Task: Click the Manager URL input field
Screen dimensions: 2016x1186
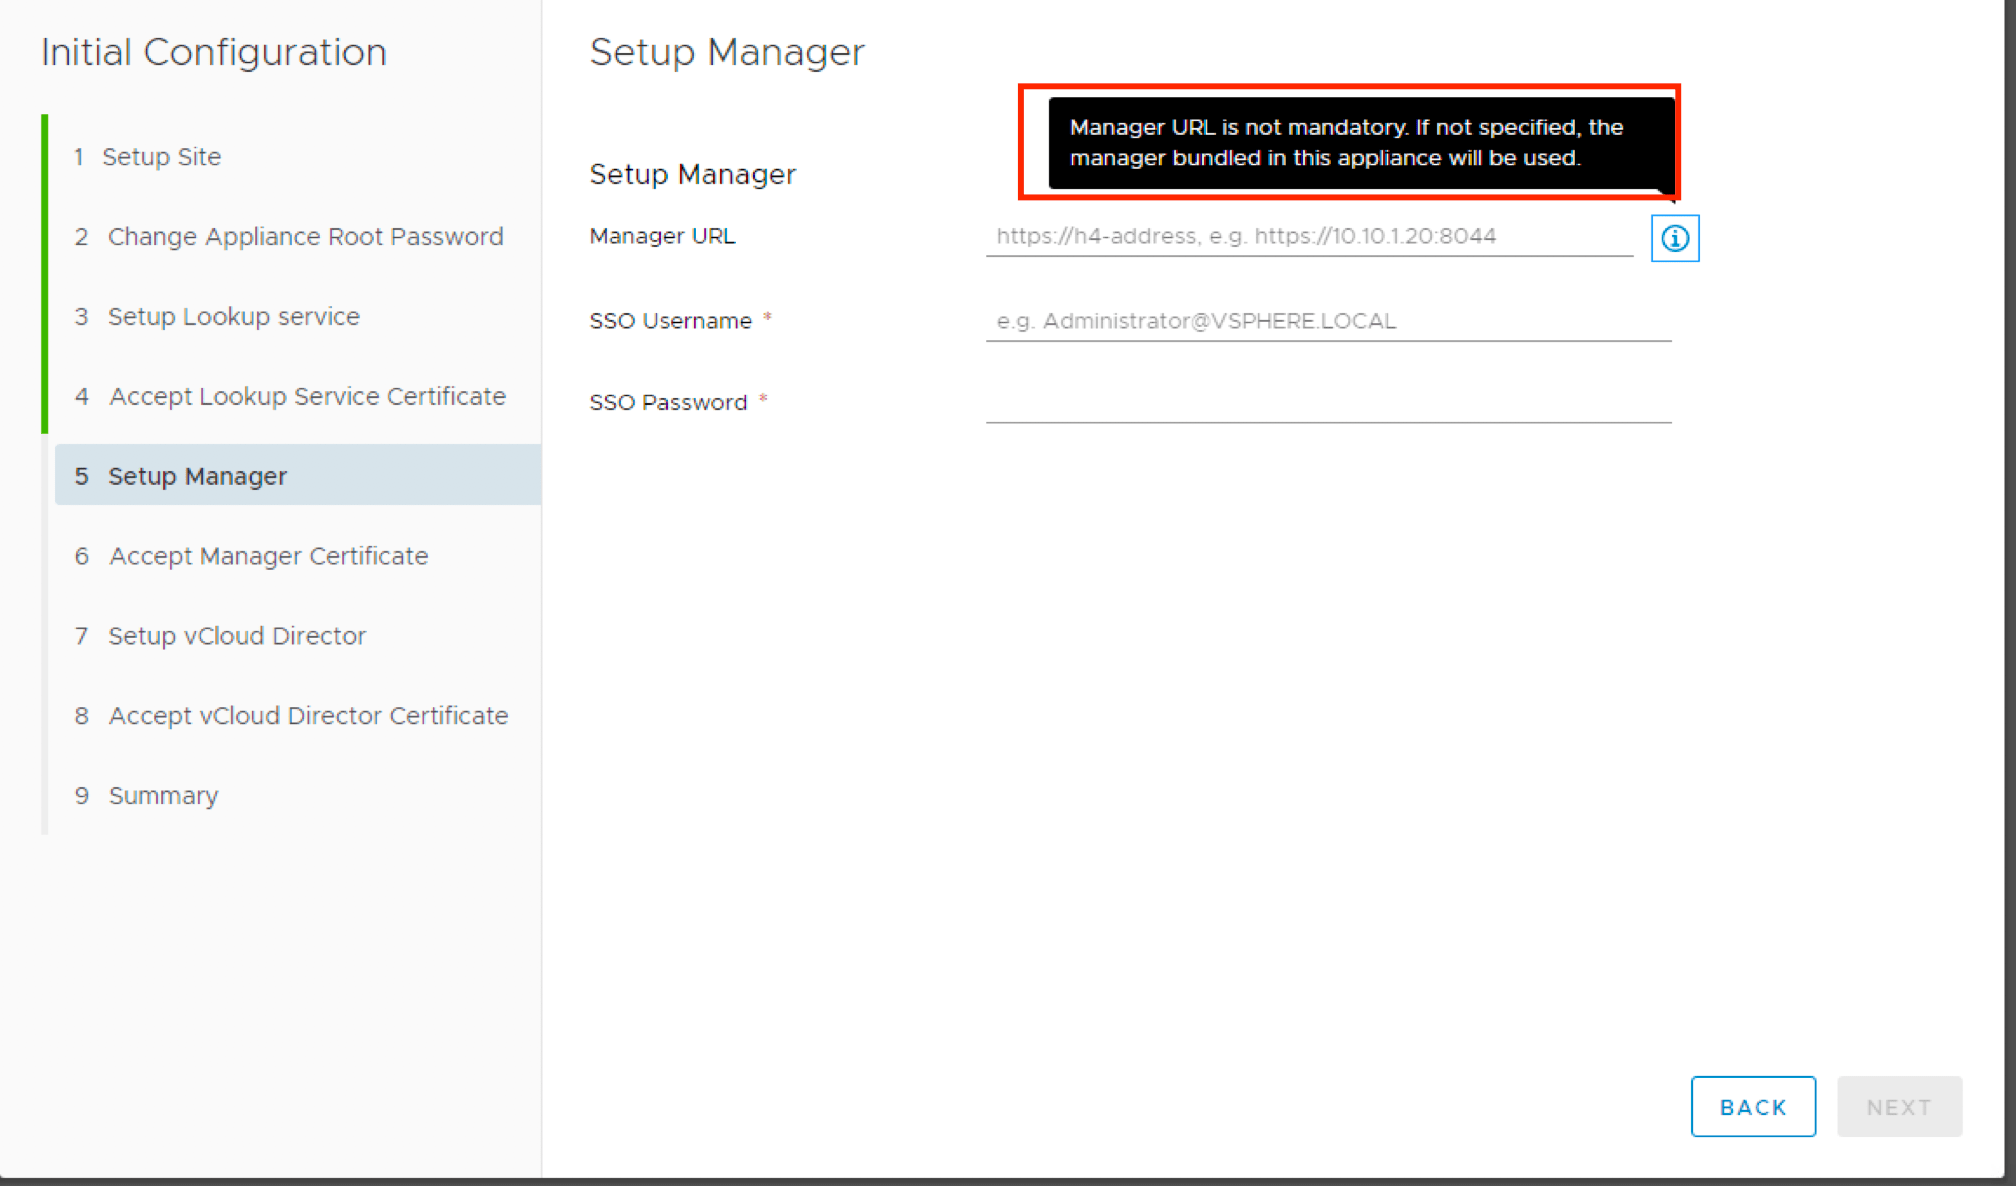Action: [1308, 237]
